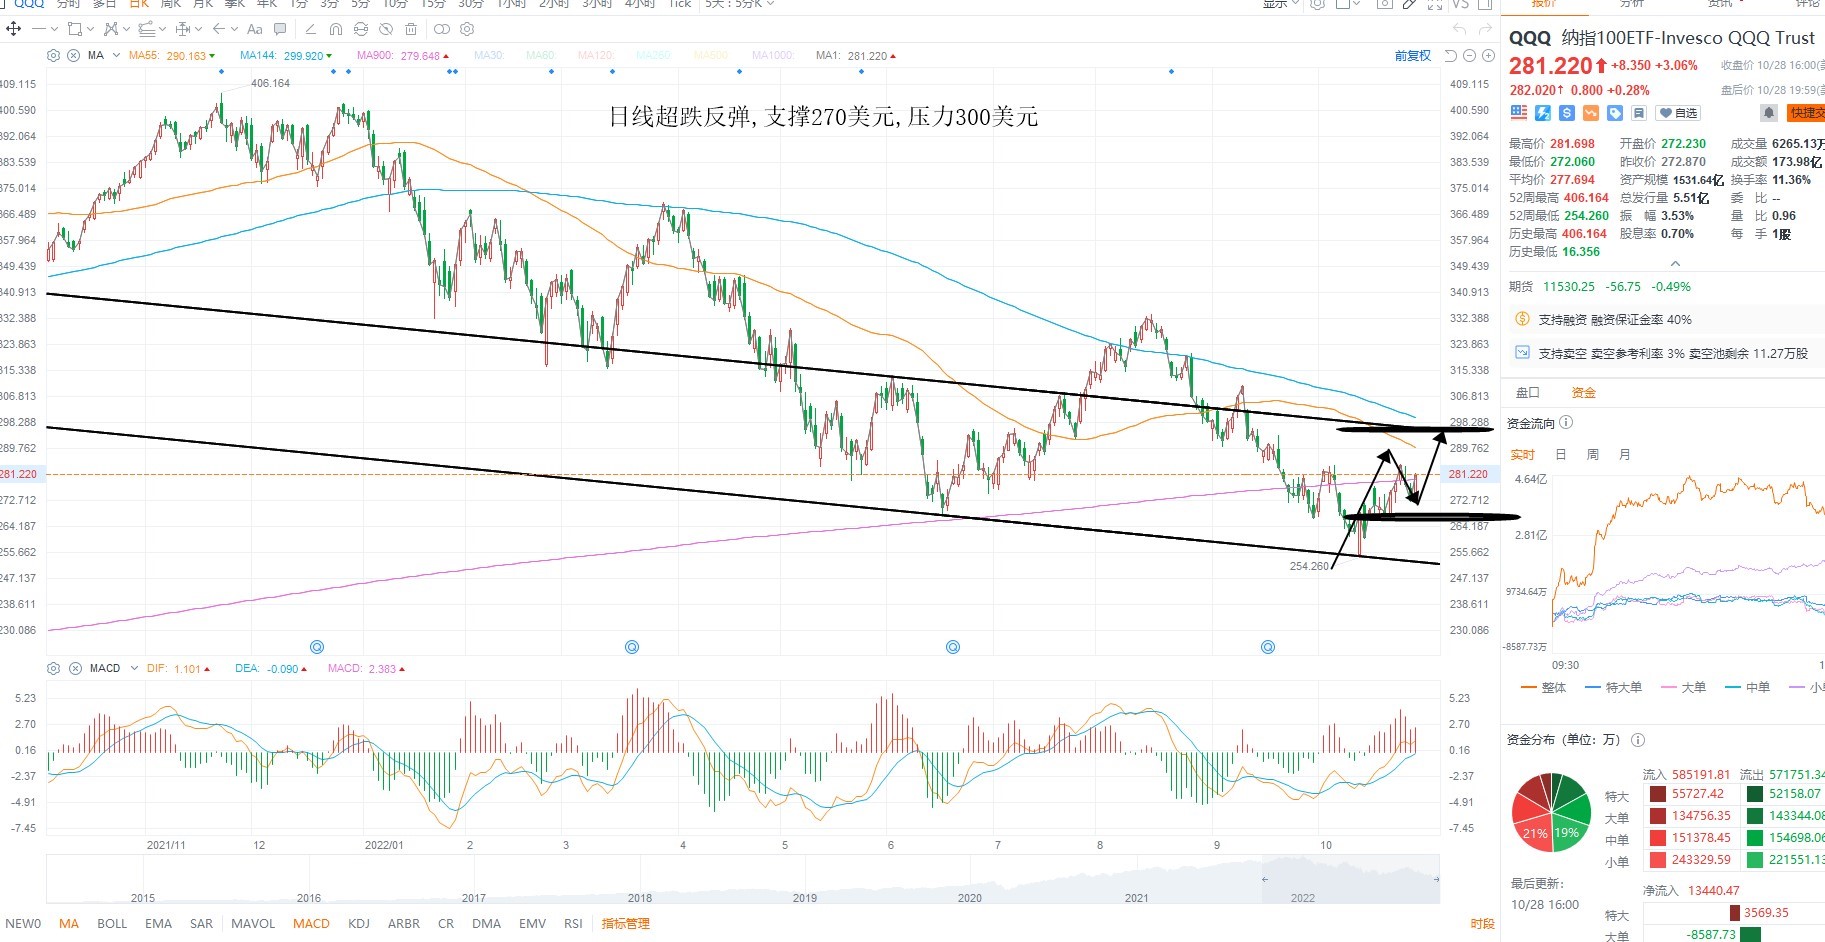The image size is (1825, 942).
Task: Toggle the MA1 line legend
Action: pos(856,56)
